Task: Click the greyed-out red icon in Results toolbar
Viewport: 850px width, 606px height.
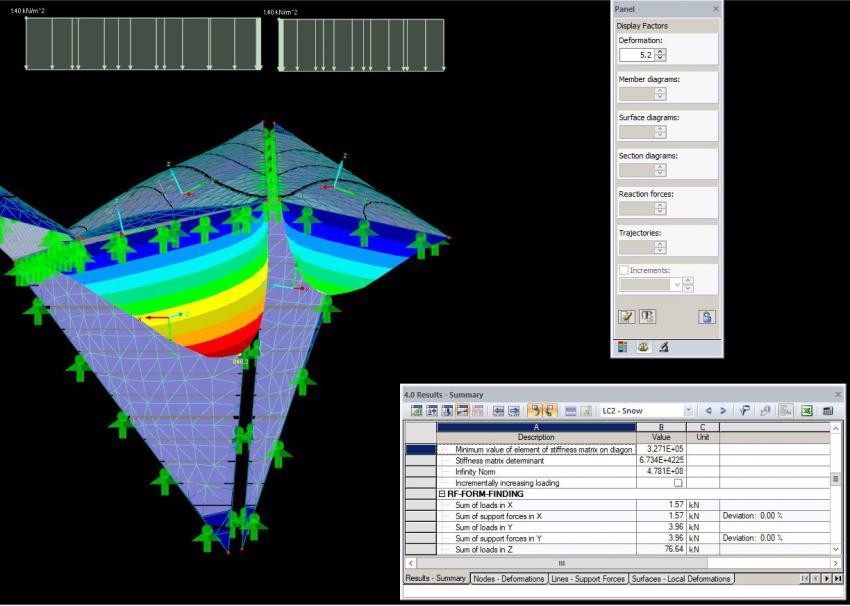Action: (478, 411)
